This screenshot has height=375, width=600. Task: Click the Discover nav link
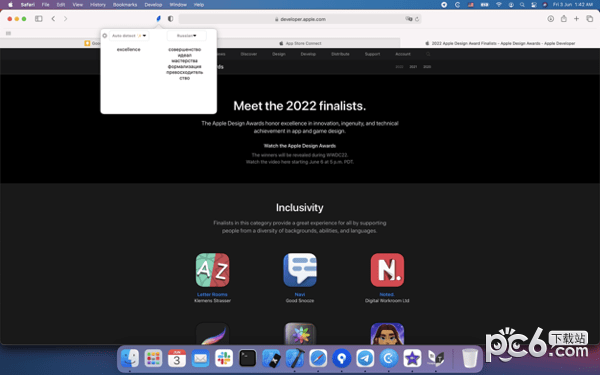coord(249,54)
